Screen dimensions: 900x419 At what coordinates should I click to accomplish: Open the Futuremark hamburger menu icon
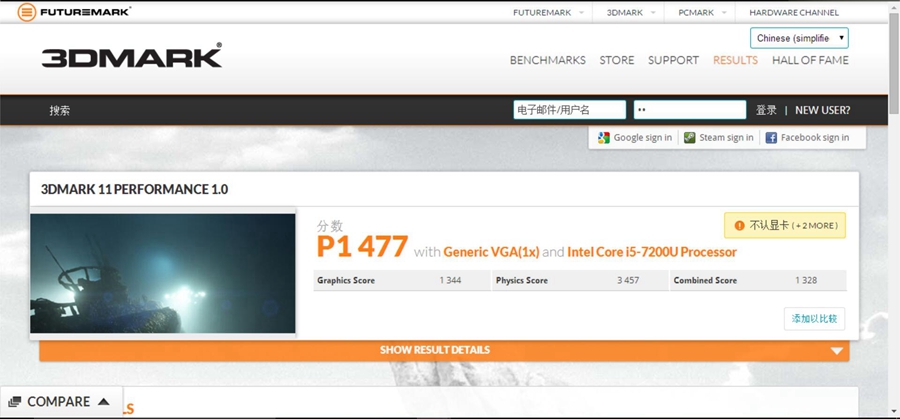(26, 12)
